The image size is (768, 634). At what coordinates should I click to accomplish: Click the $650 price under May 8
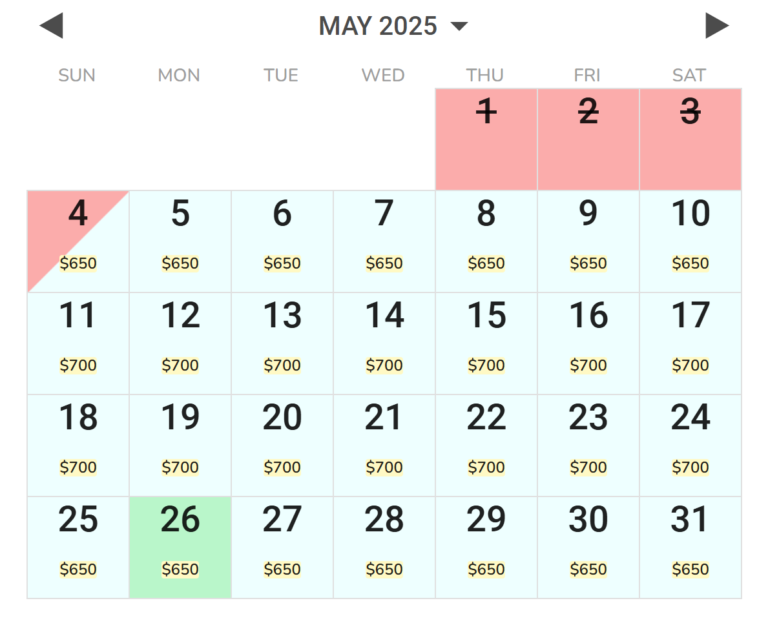486,264
